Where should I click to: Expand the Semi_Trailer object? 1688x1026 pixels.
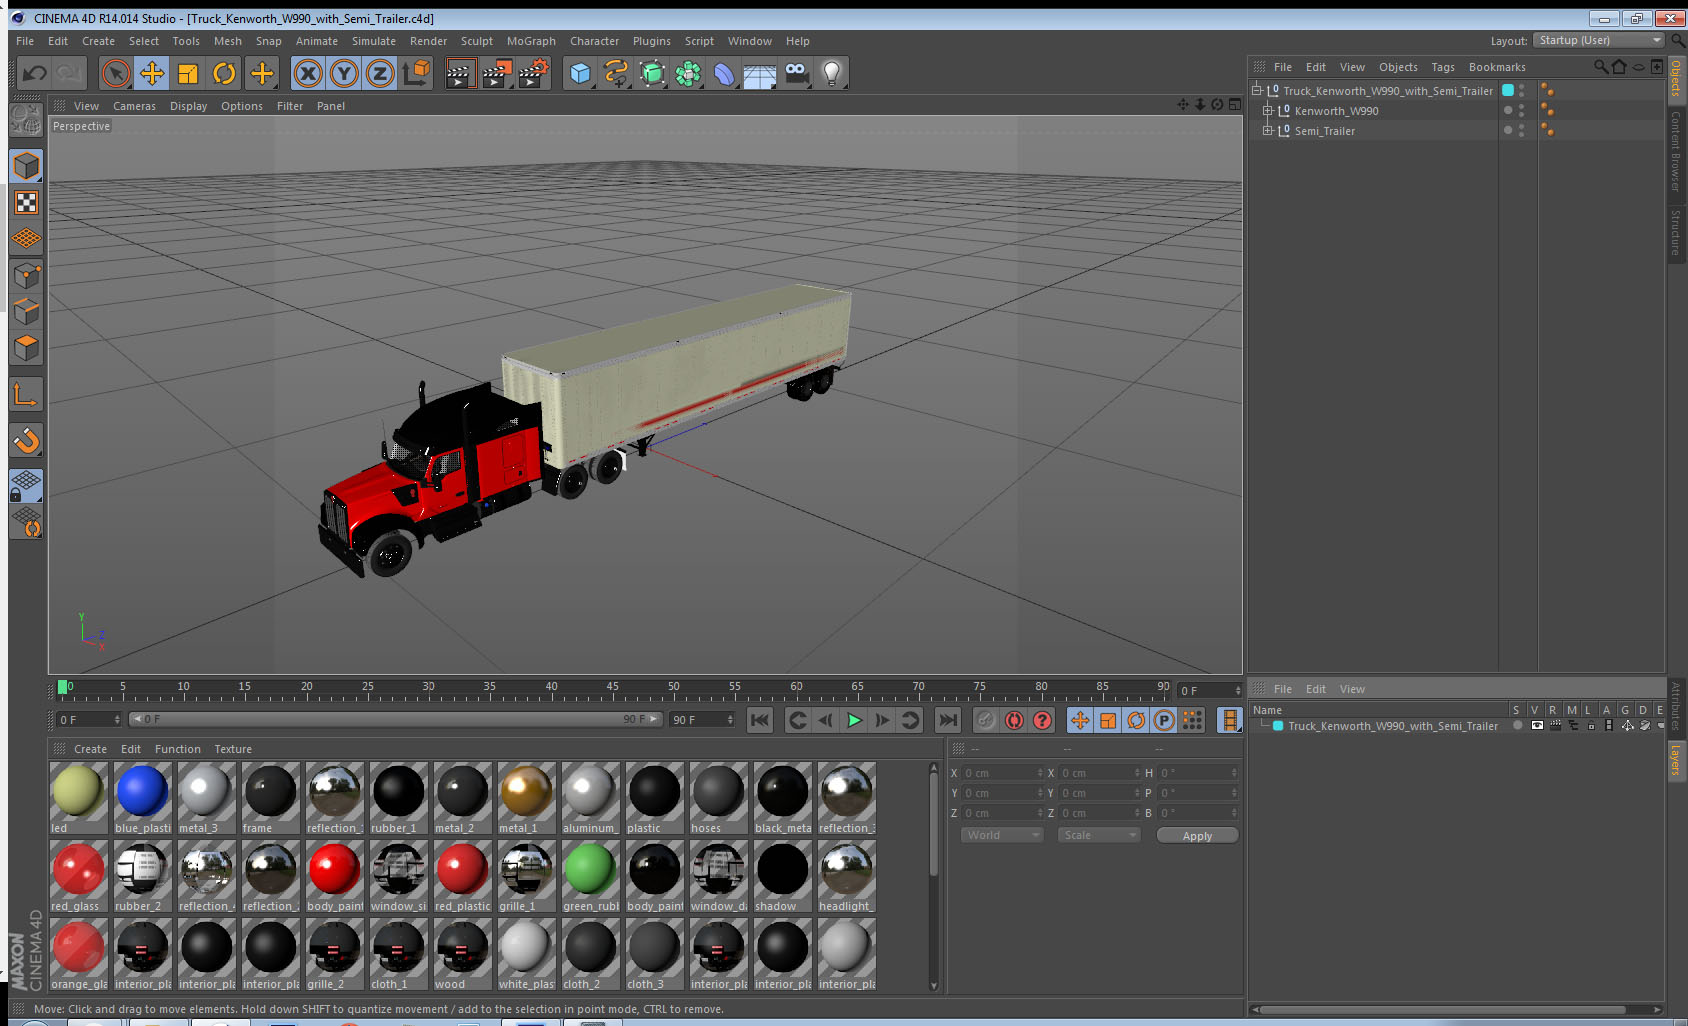pyautogui.click(x=1267, y=131)
